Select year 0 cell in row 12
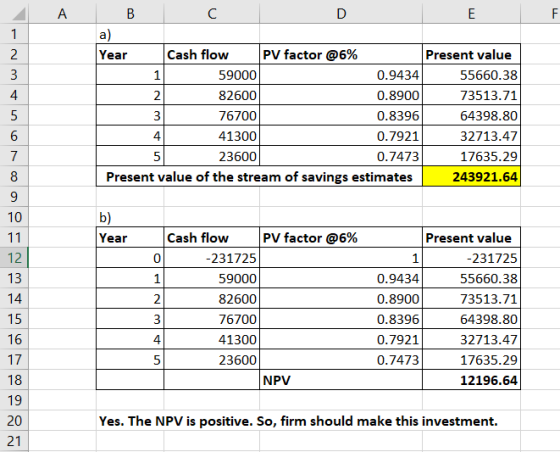This screenshot has width=560, height=452. 130,258
